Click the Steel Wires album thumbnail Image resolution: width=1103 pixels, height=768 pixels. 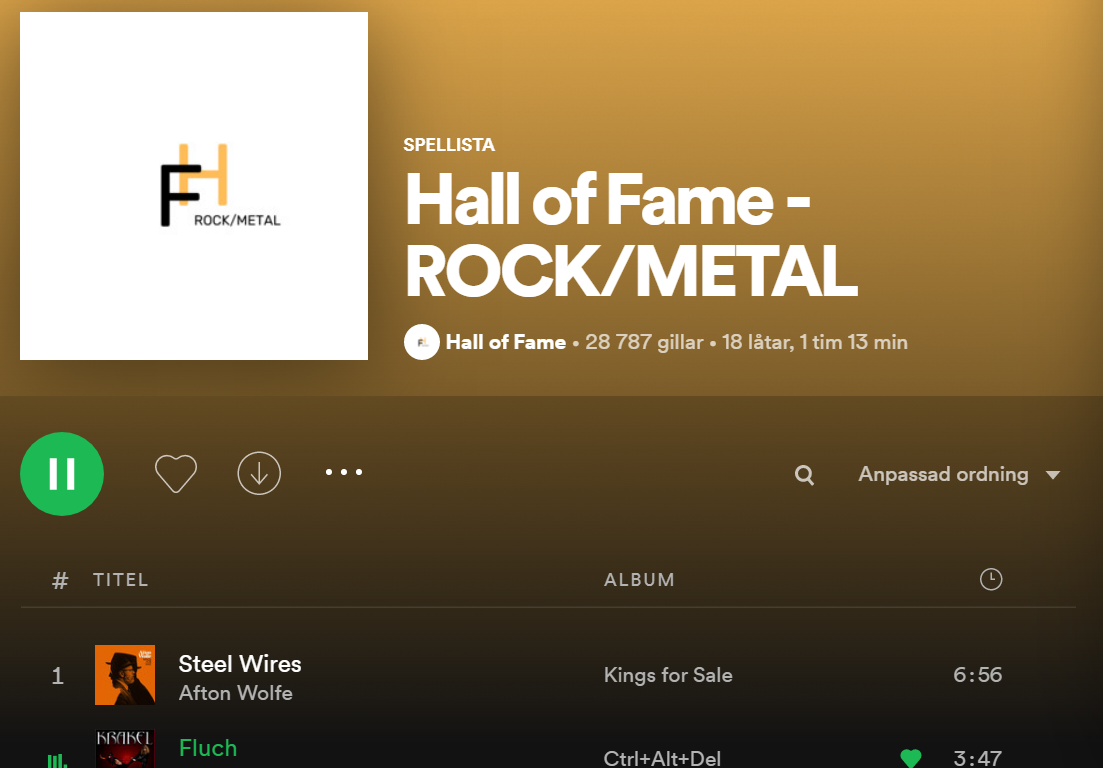125,675
